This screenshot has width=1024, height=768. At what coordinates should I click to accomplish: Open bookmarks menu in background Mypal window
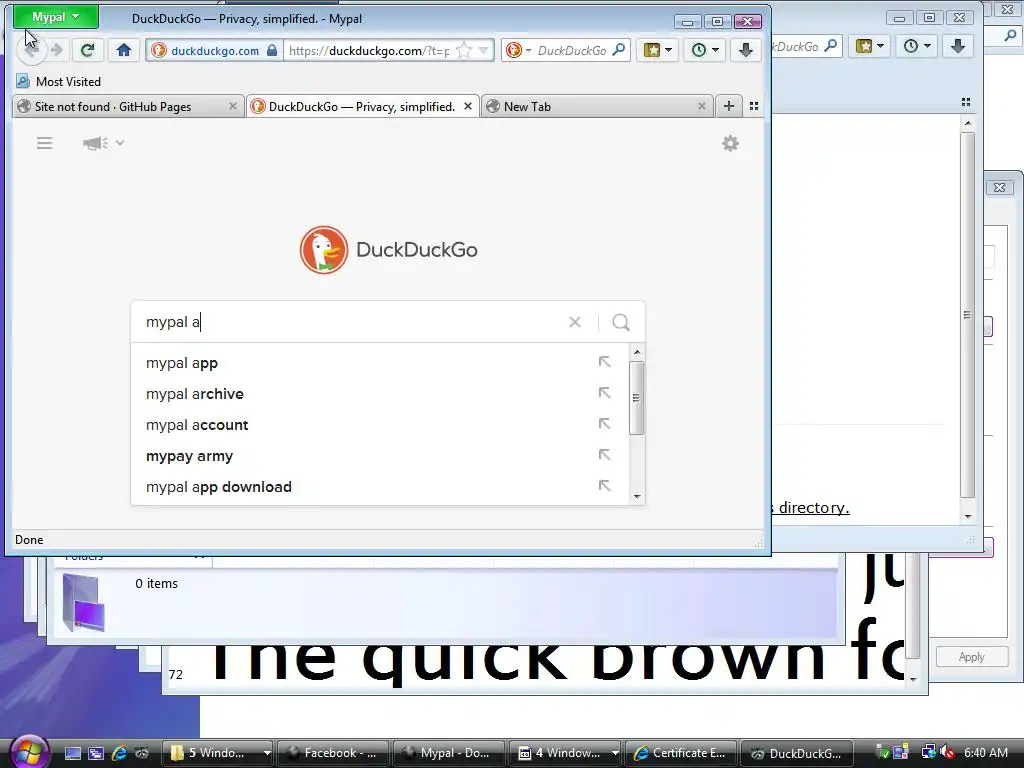point(870,46)
